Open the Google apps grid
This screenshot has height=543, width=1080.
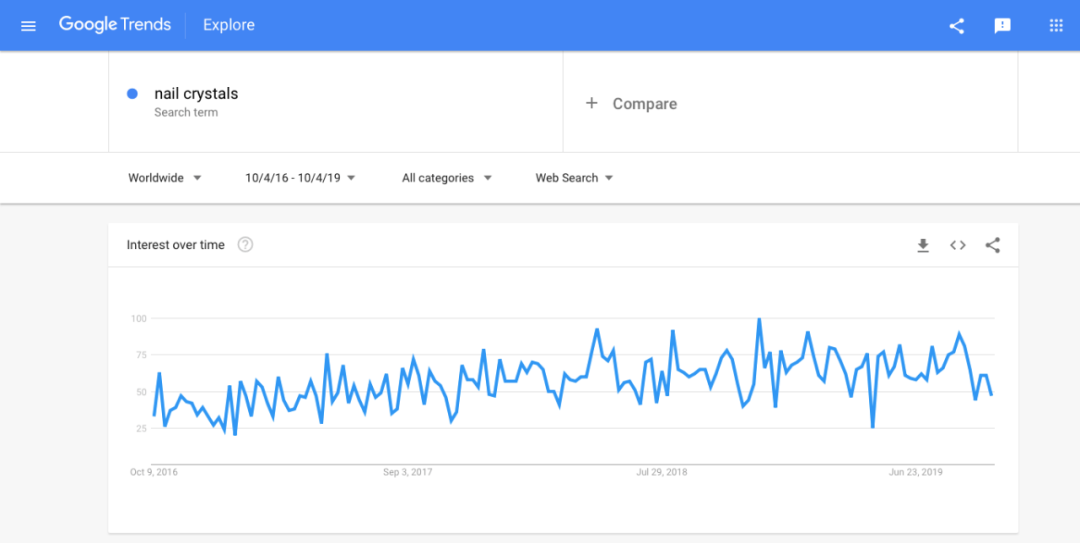click(x=1055, y=26)
